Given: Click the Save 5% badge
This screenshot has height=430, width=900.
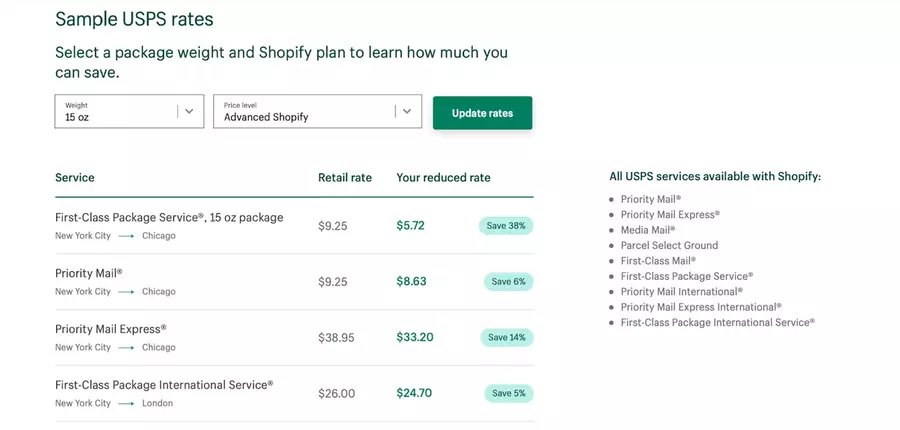Looking at the screenshot, I should click(509, 394).
